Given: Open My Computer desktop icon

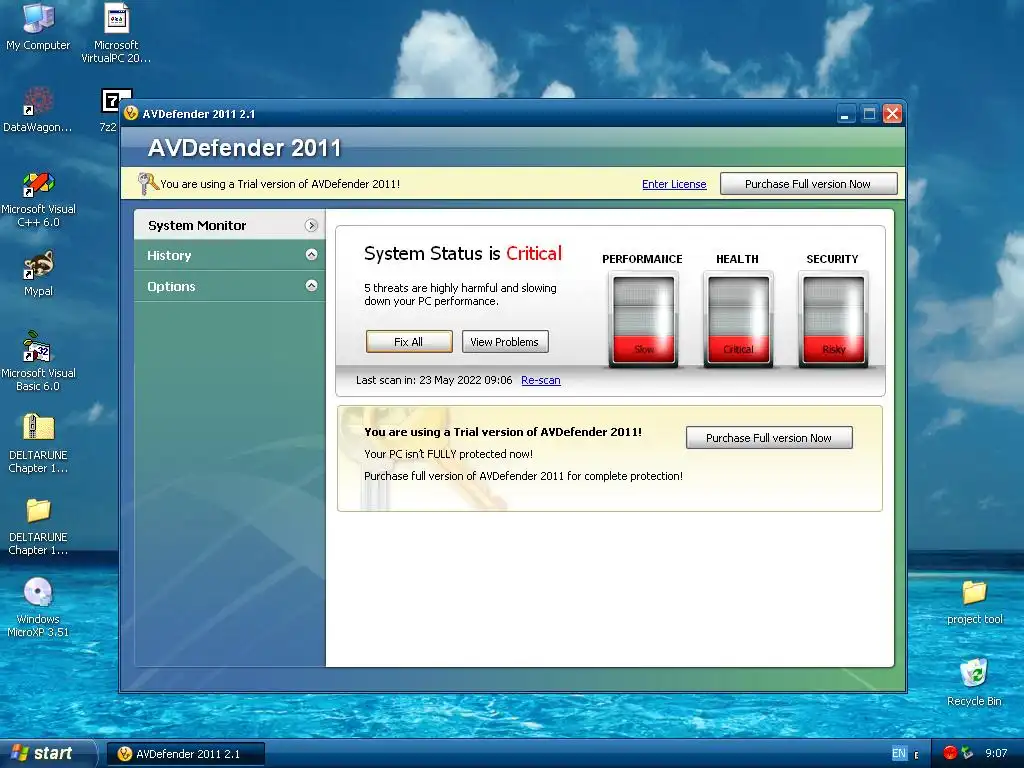Looking at the screenshot, I should point(38,26).
